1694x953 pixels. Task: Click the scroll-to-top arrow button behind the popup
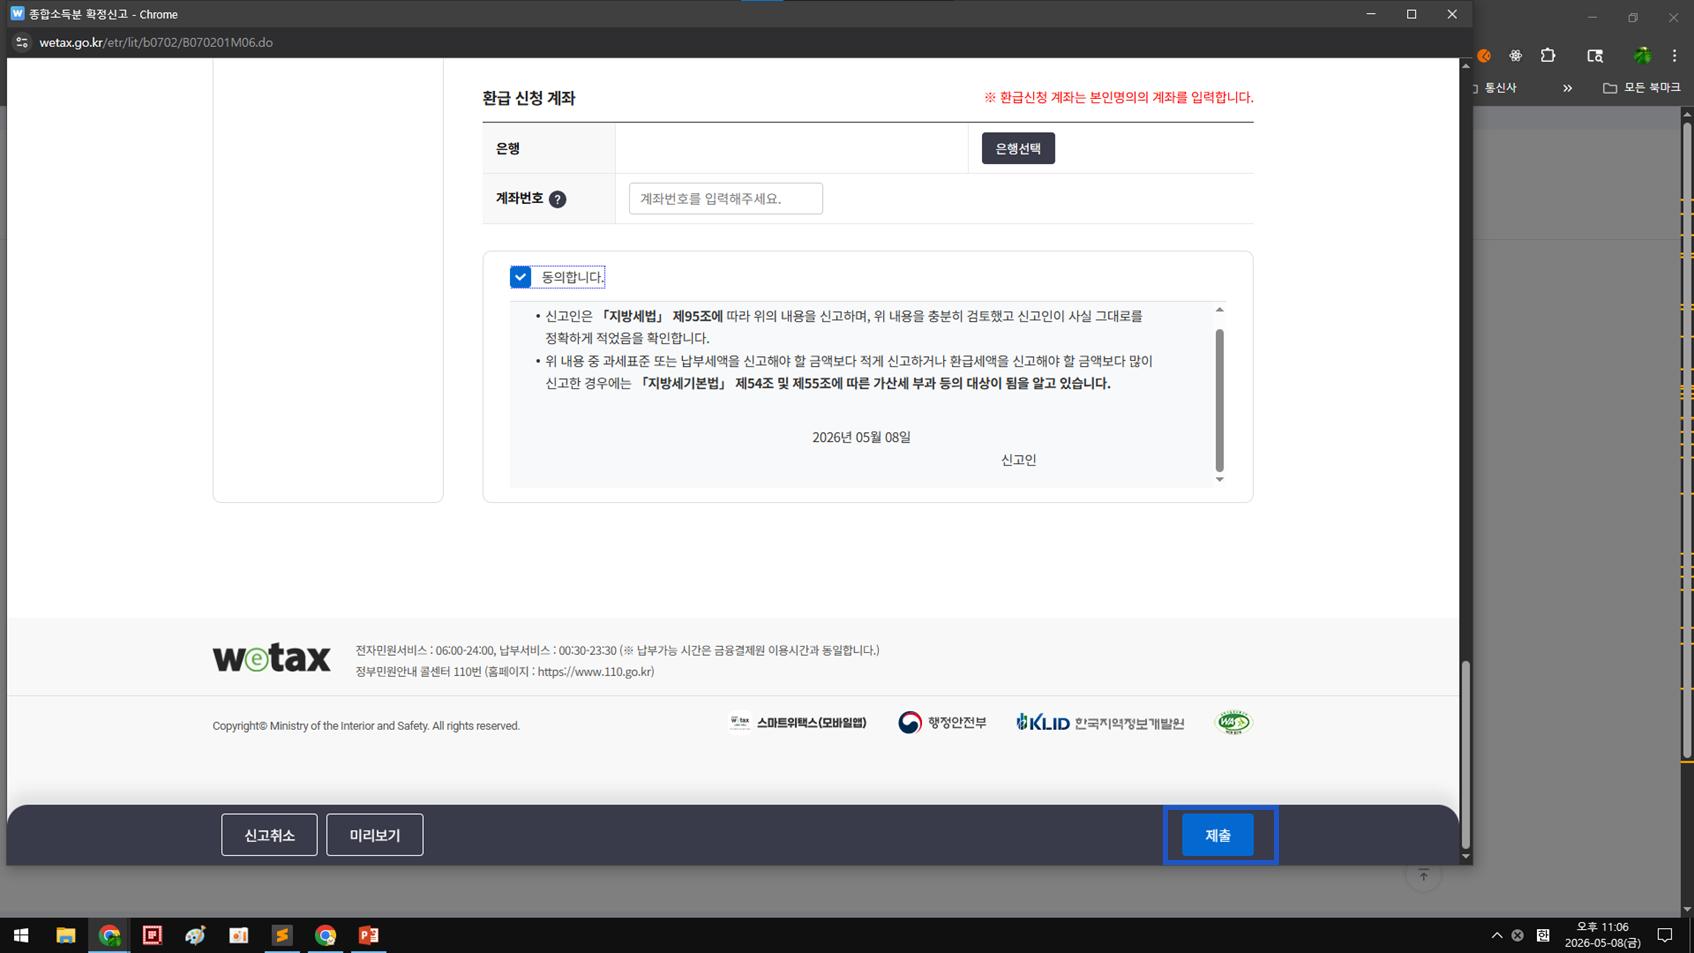1423,876
